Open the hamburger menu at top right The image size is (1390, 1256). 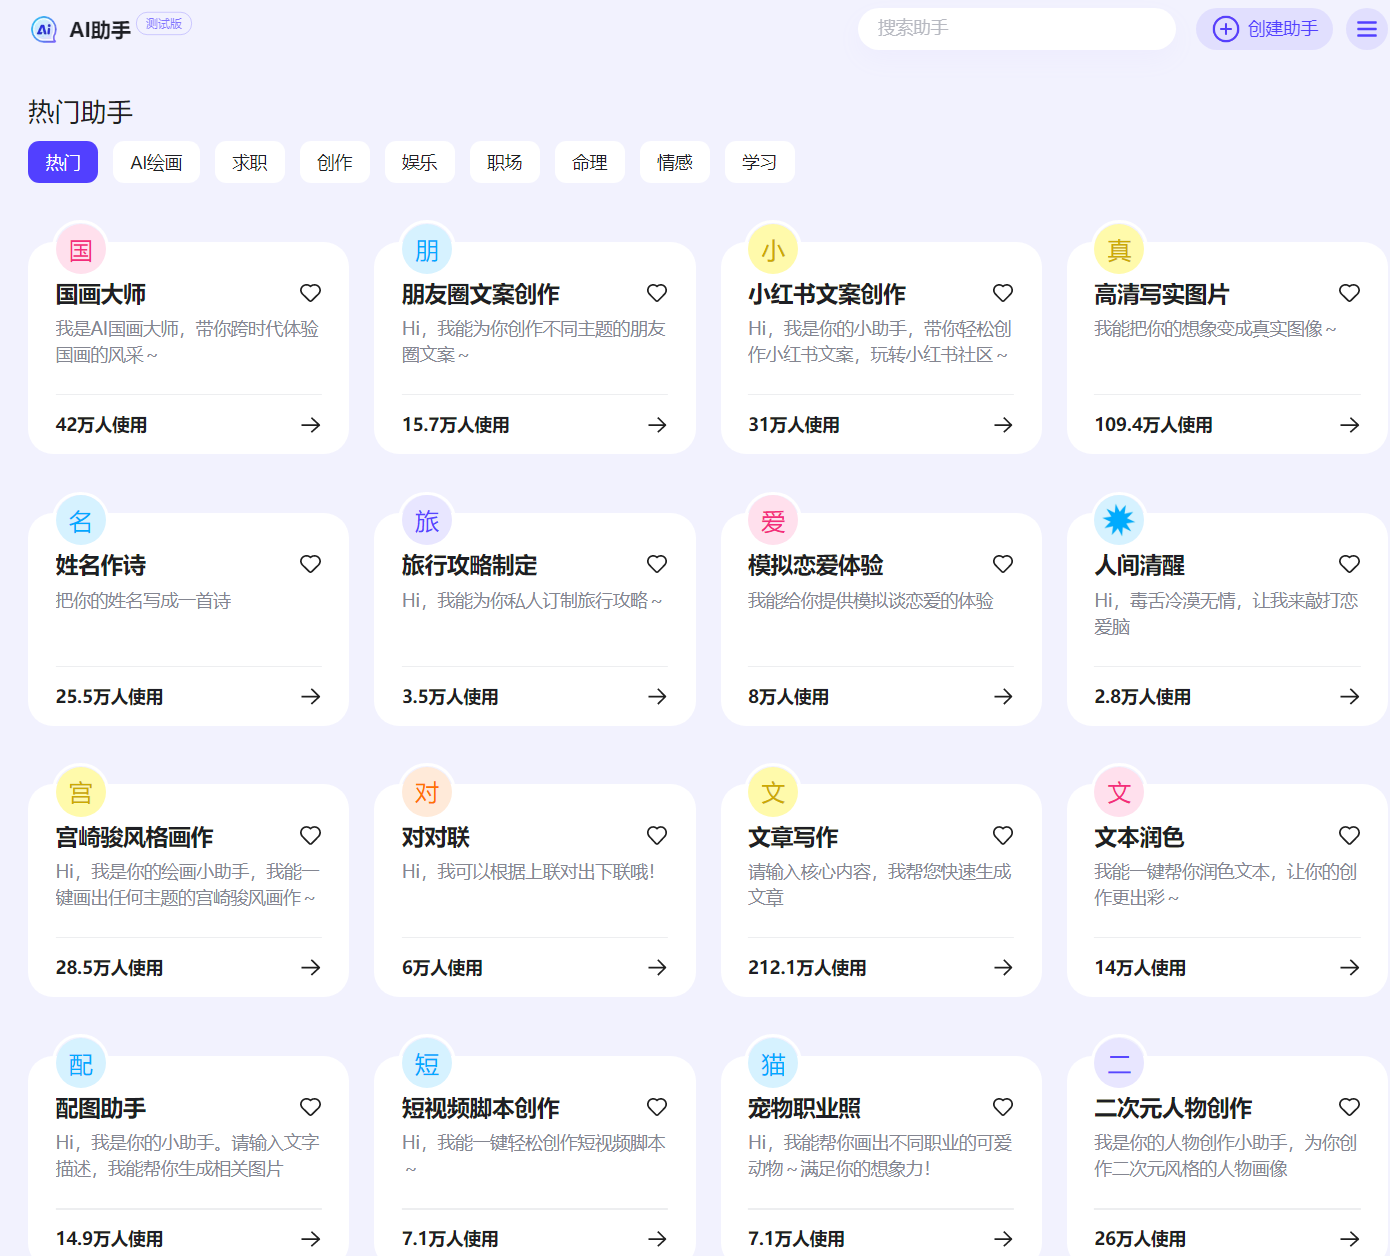pos(1366,29)
